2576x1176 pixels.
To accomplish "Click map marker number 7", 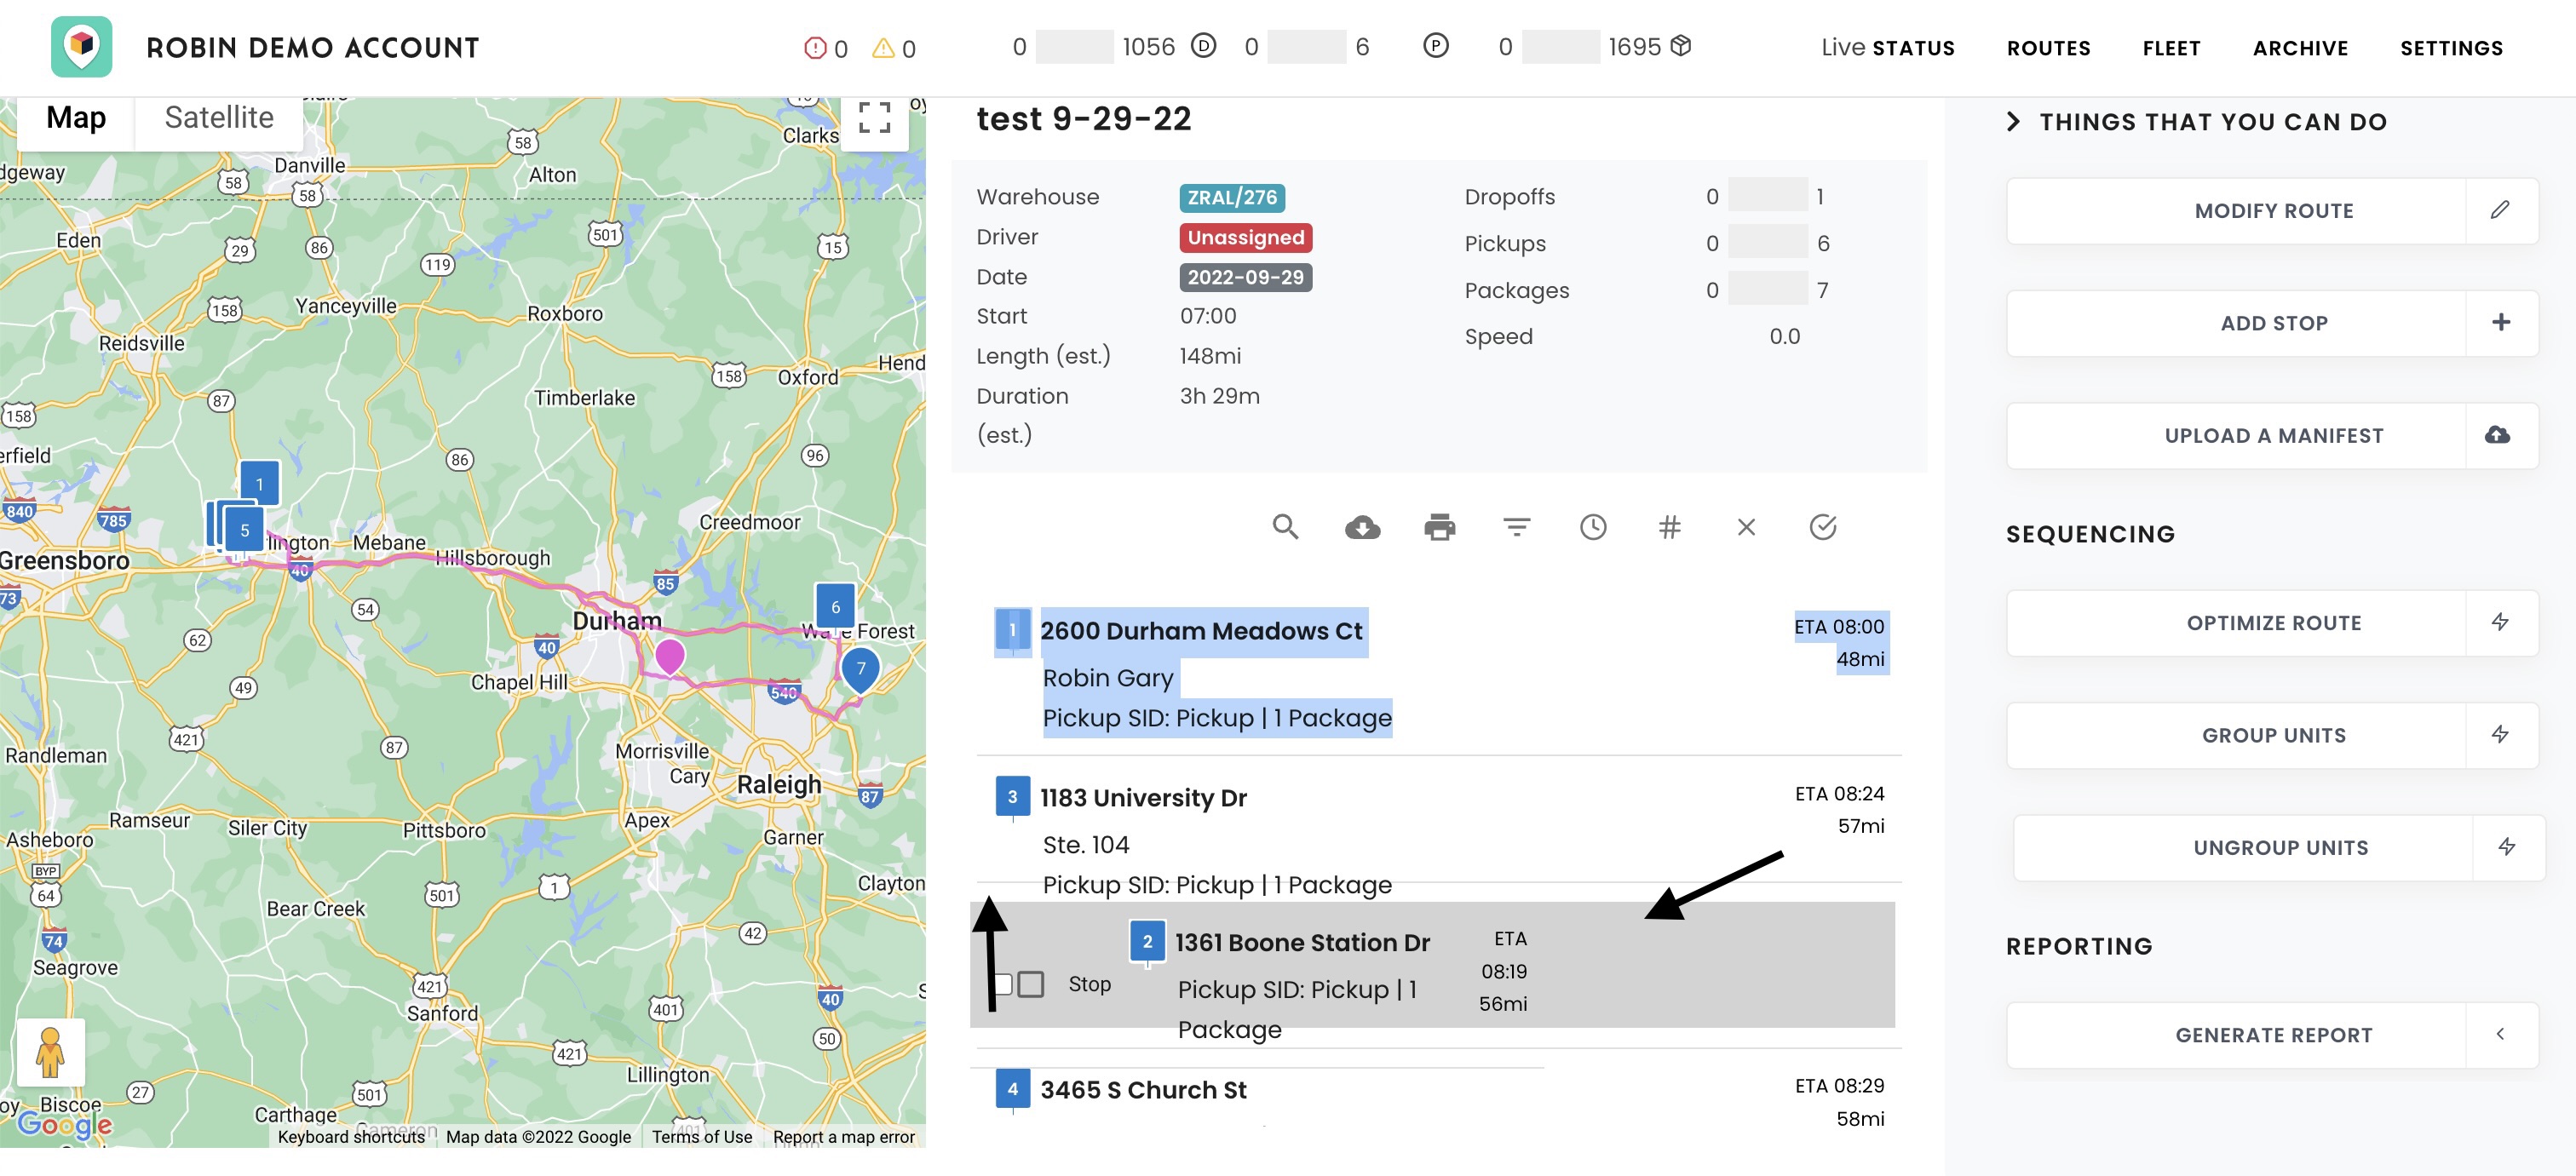I will click(860, 668).
